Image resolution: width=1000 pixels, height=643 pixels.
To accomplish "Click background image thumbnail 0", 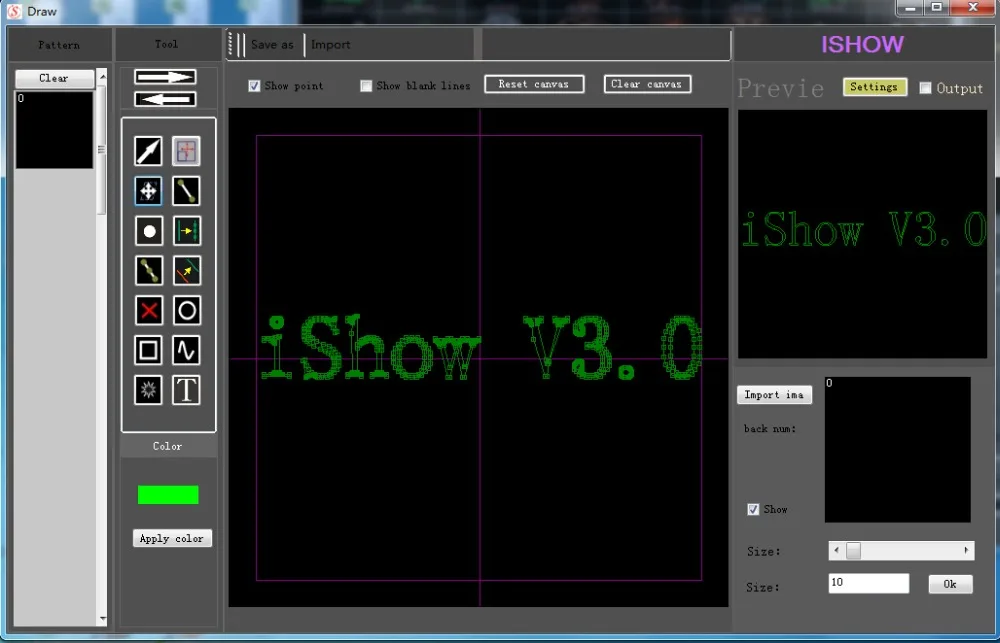I will coord(897,450).
